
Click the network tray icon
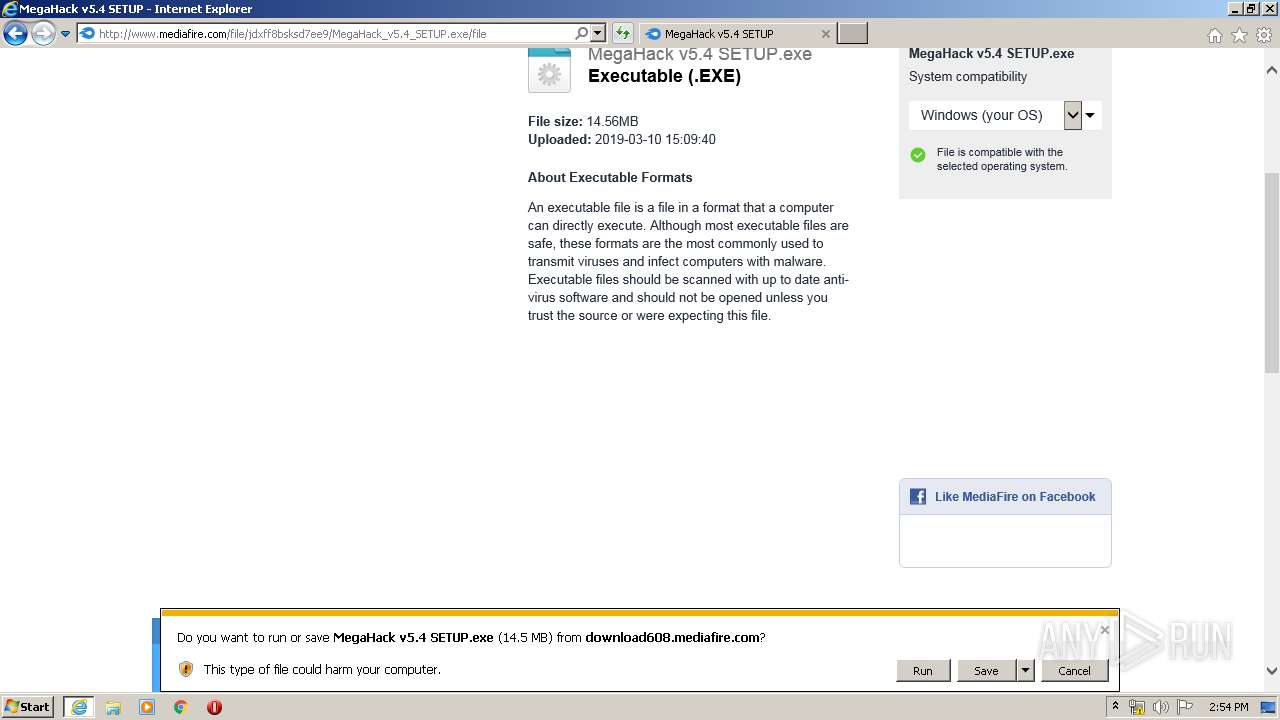1137,707
